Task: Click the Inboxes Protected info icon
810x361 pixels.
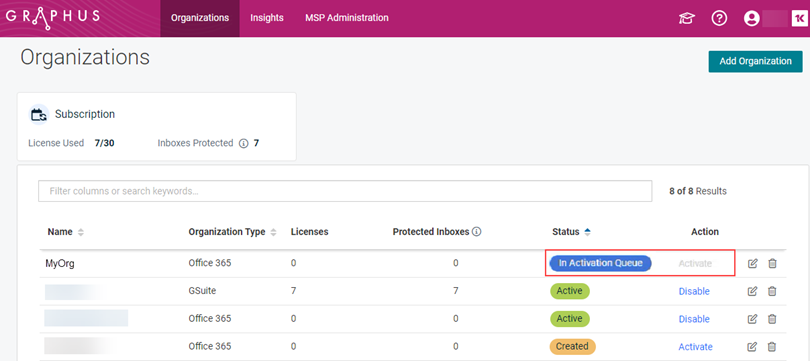Action: [x=244, y=143]
